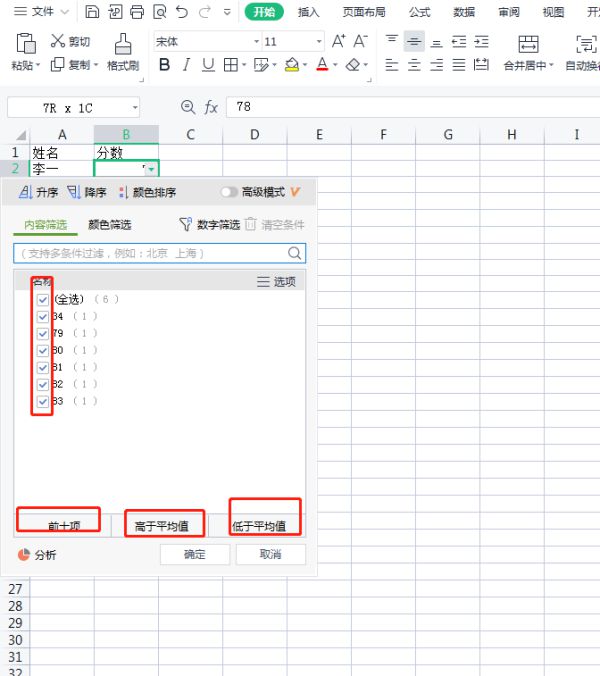
Task: Open the 插入 ribbon tab
Action: point(309,12)
